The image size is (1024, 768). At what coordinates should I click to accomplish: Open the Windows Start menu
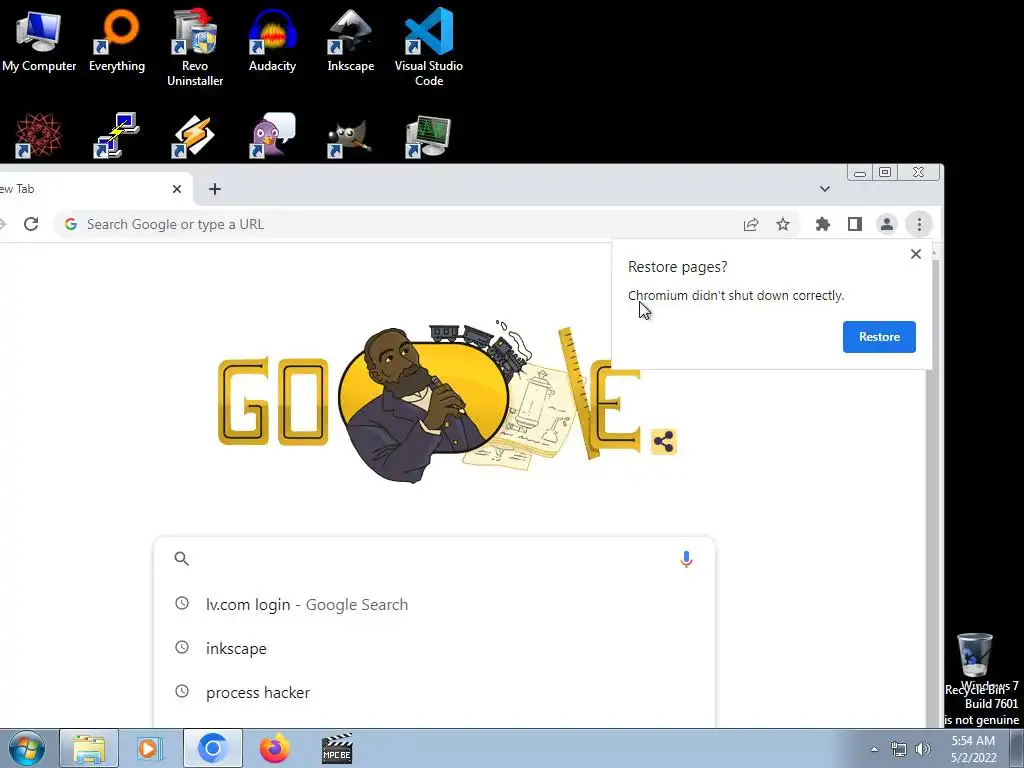click(26, 748)
